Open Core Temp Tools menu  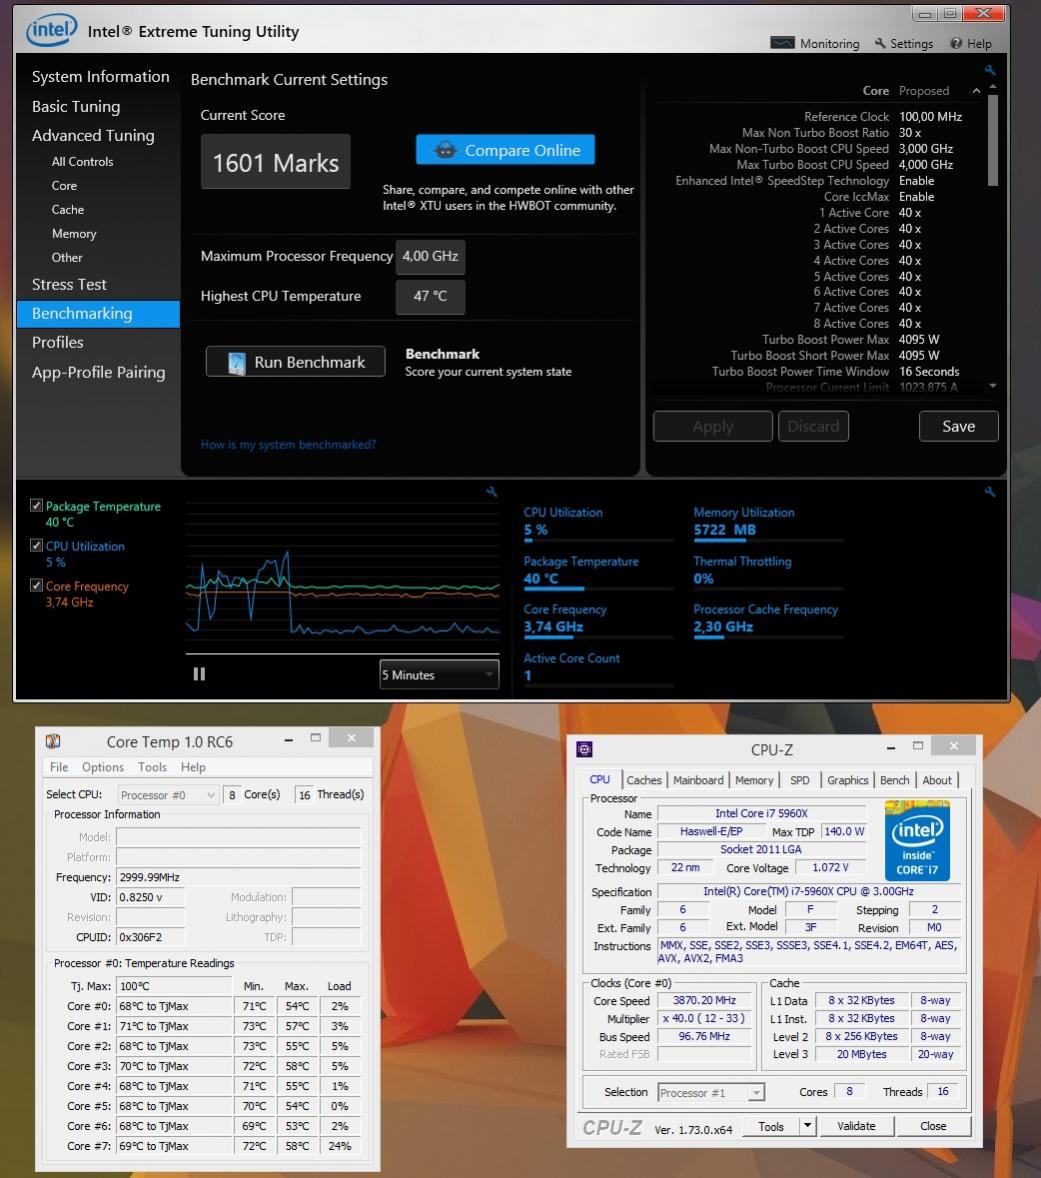(x=152, y=767)
